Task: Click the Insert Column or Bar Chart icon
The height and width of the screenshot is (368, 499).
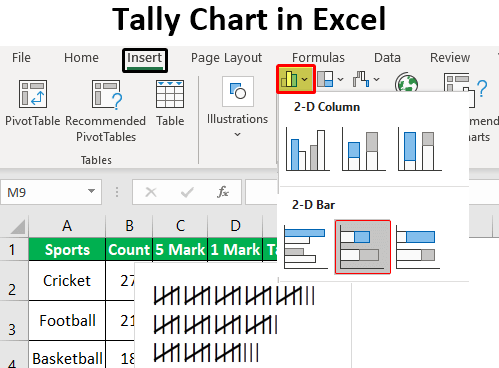Action: click(289, 79)
